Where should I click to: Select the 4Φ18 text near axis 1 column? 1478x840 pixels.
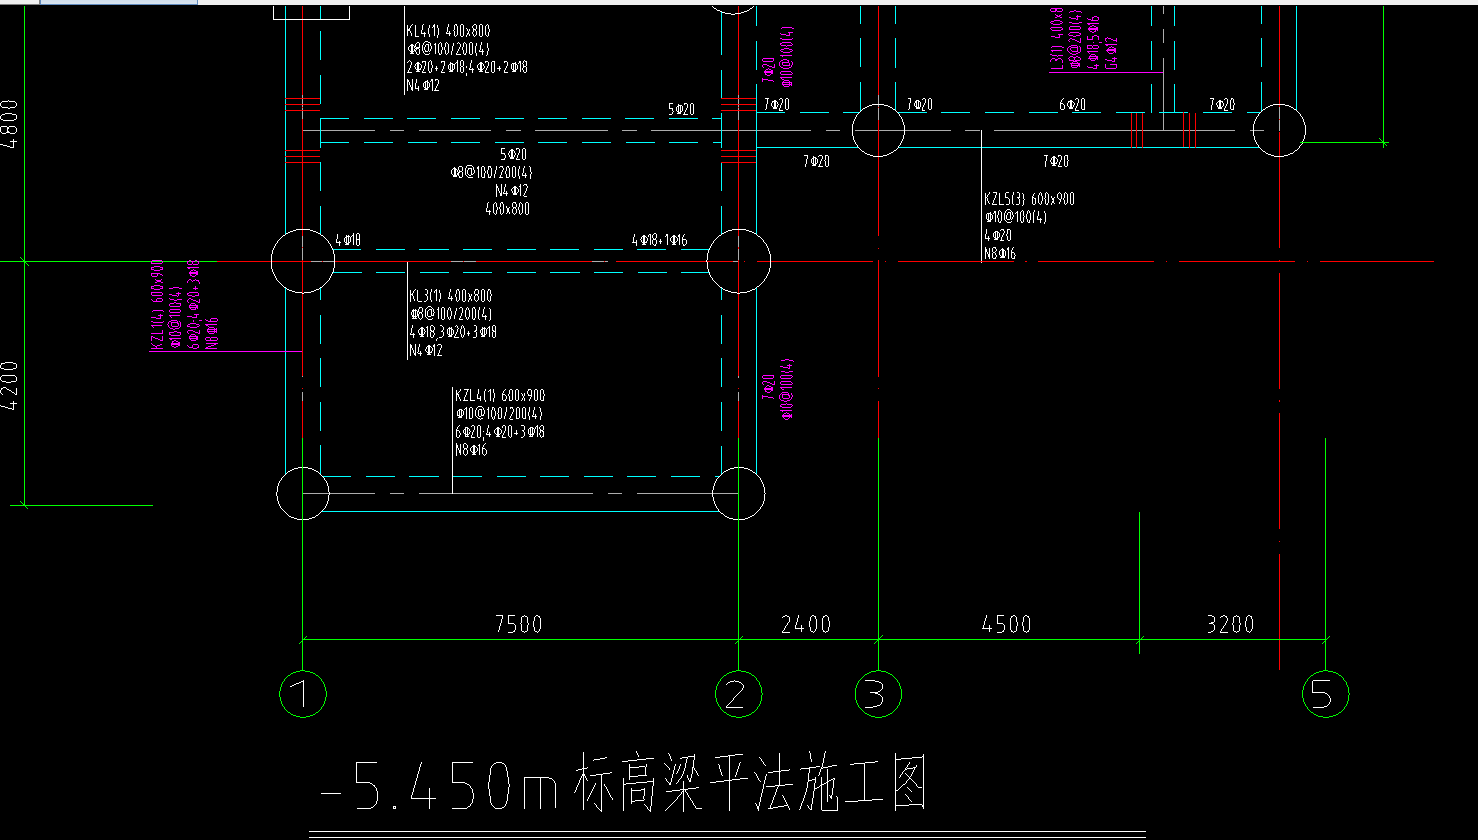(x=348, y=241)
